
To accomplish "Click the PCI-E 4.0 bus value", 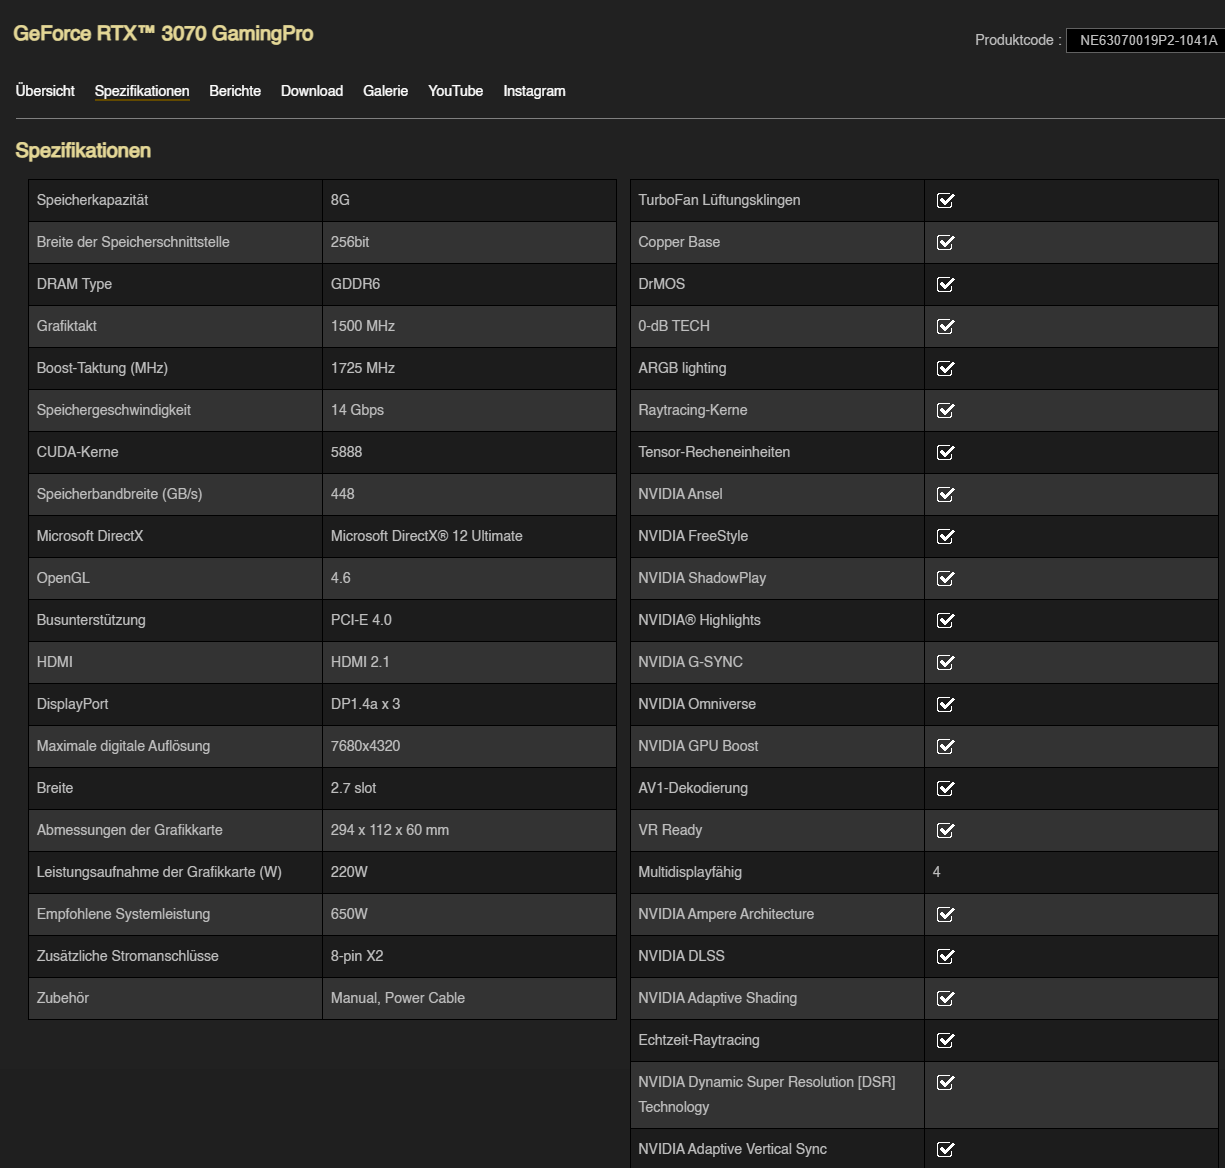I will click(361, 620).
